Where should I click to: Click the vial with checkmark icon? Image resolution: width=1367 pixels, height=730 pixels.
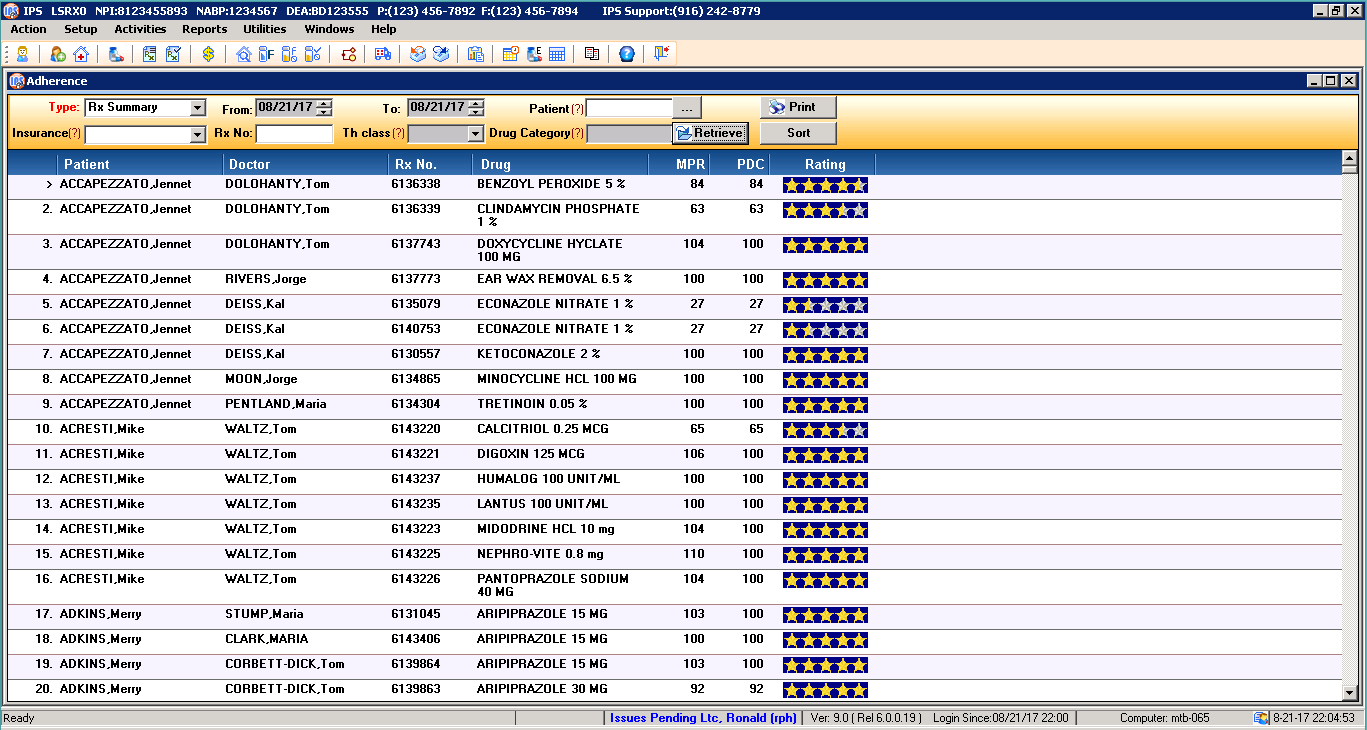(312, 54)
